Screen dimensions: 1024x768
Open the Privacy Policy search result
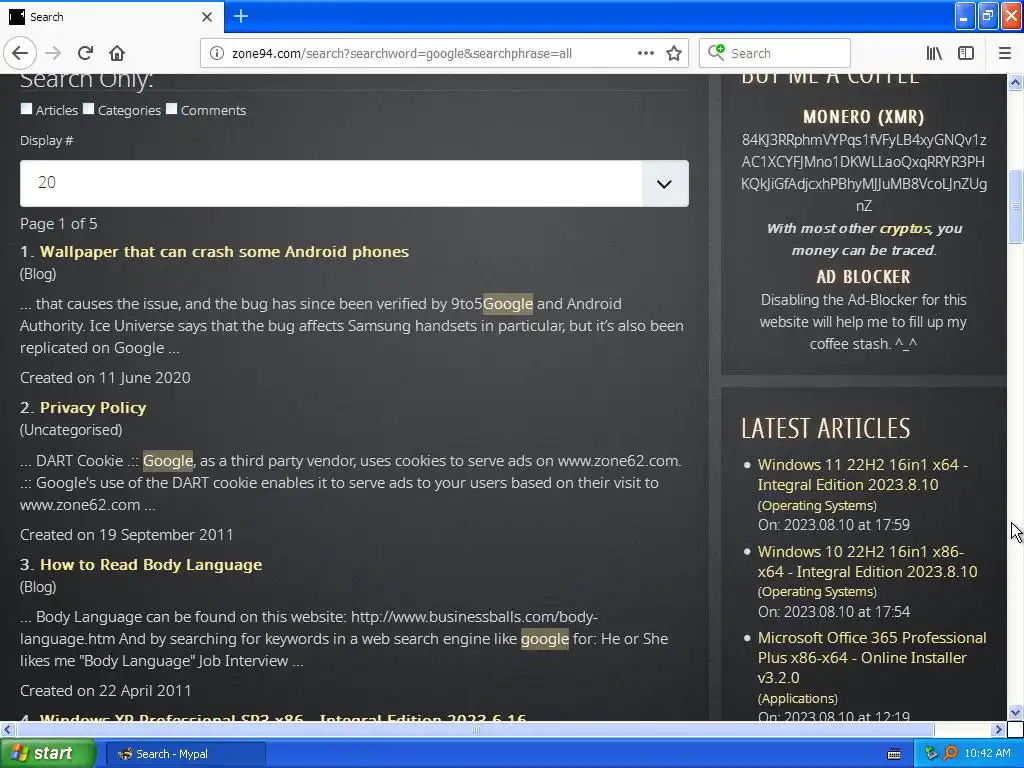point(93,408)
